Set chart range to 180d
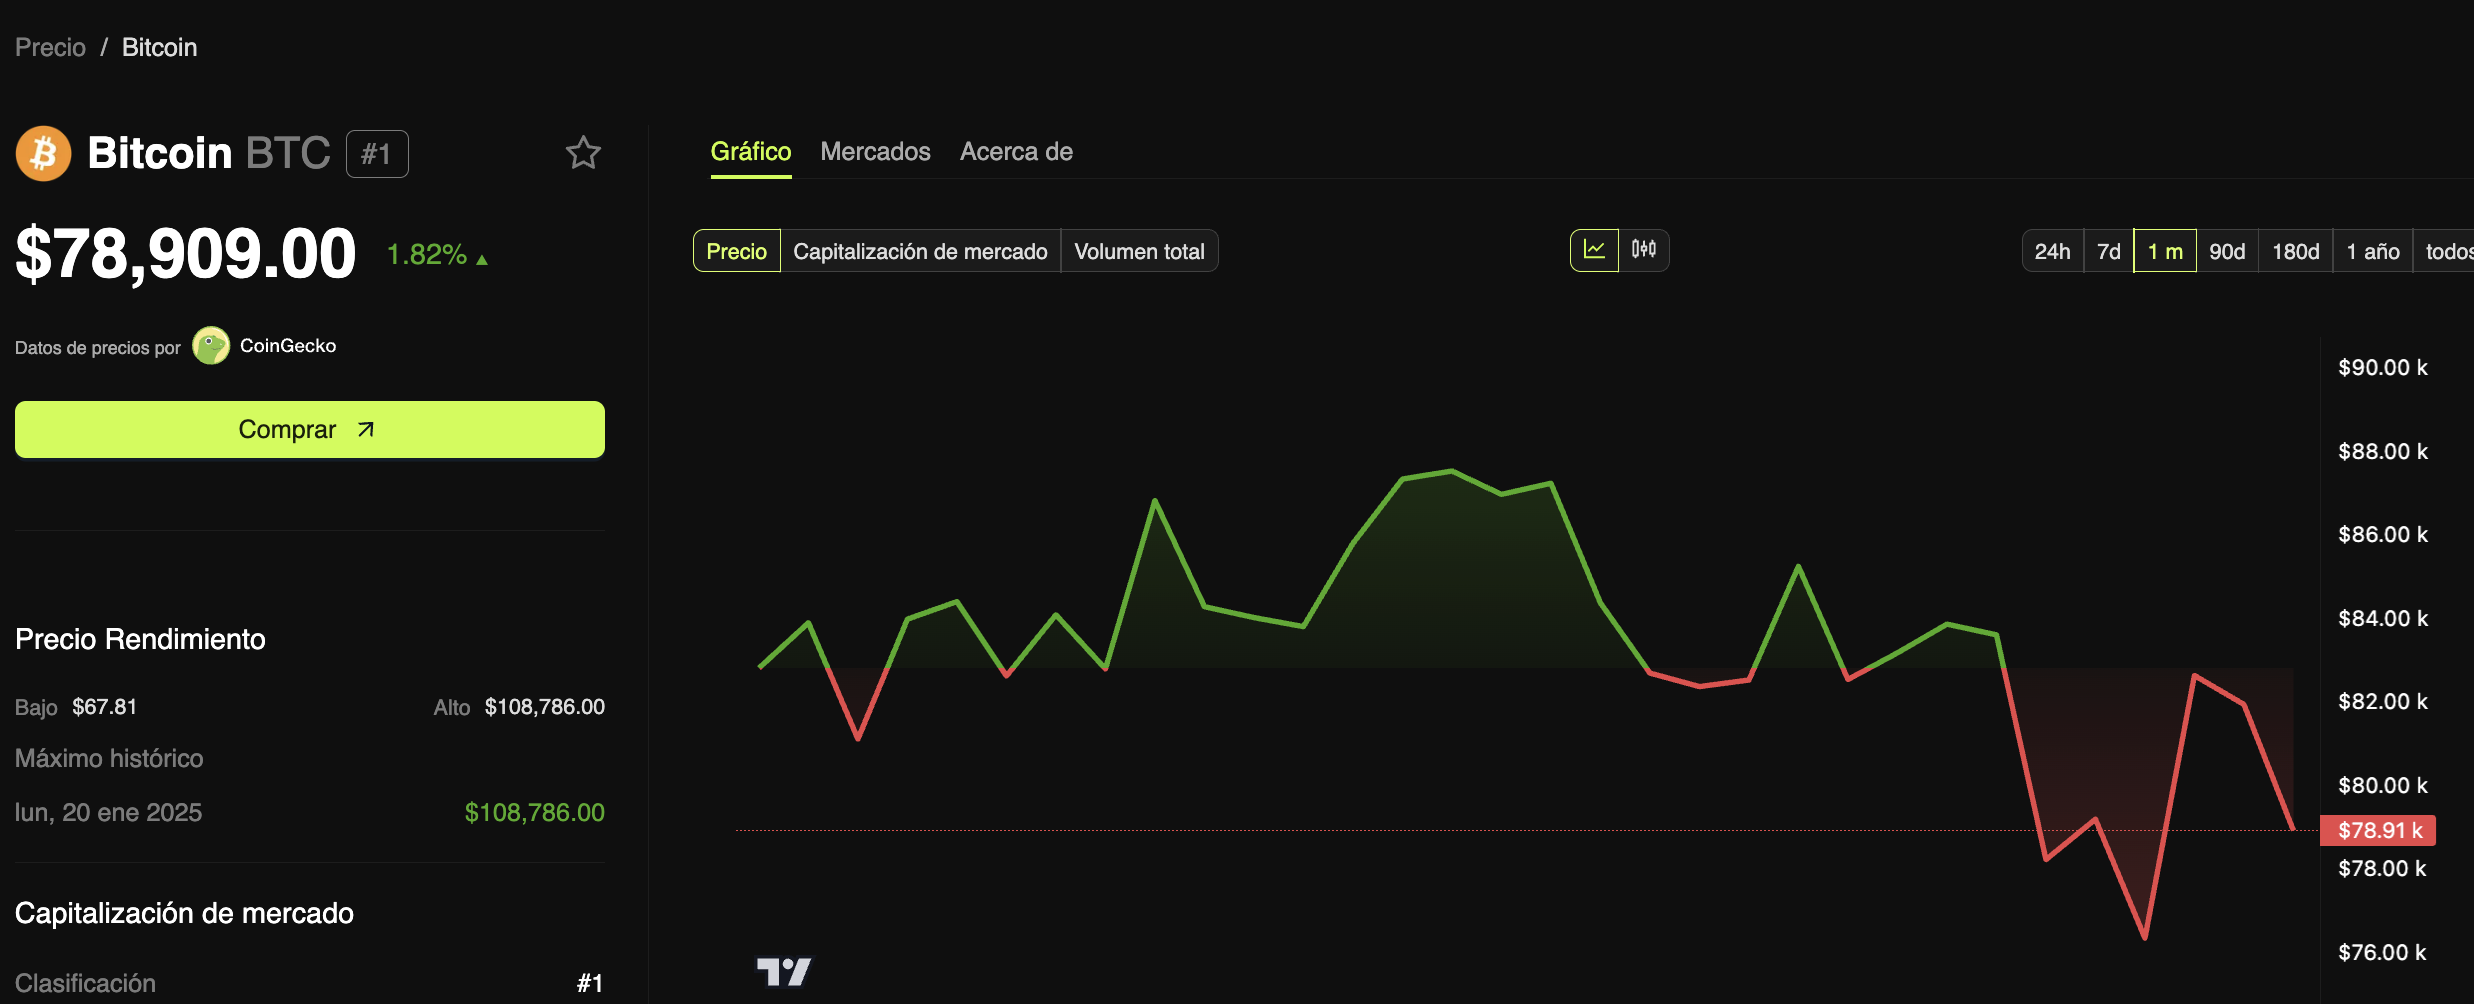 (2296, 251)
